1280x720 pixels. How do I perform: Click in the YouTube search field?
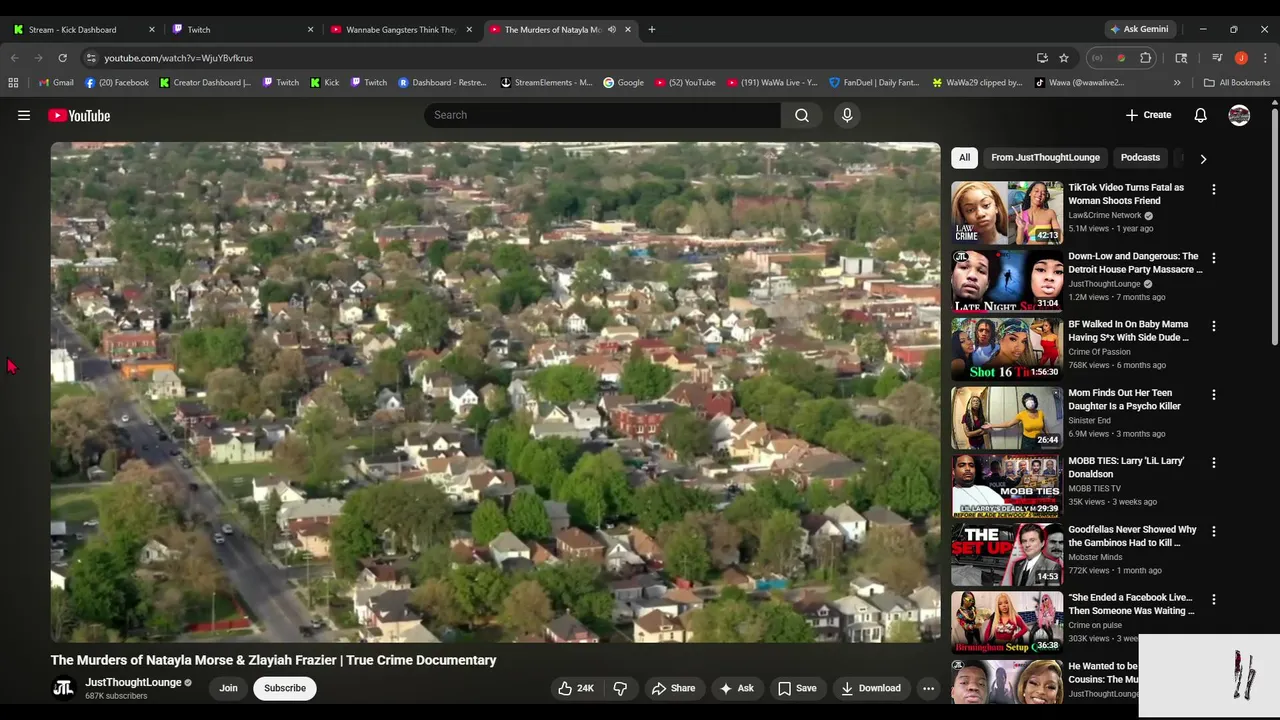pos(602,115)
